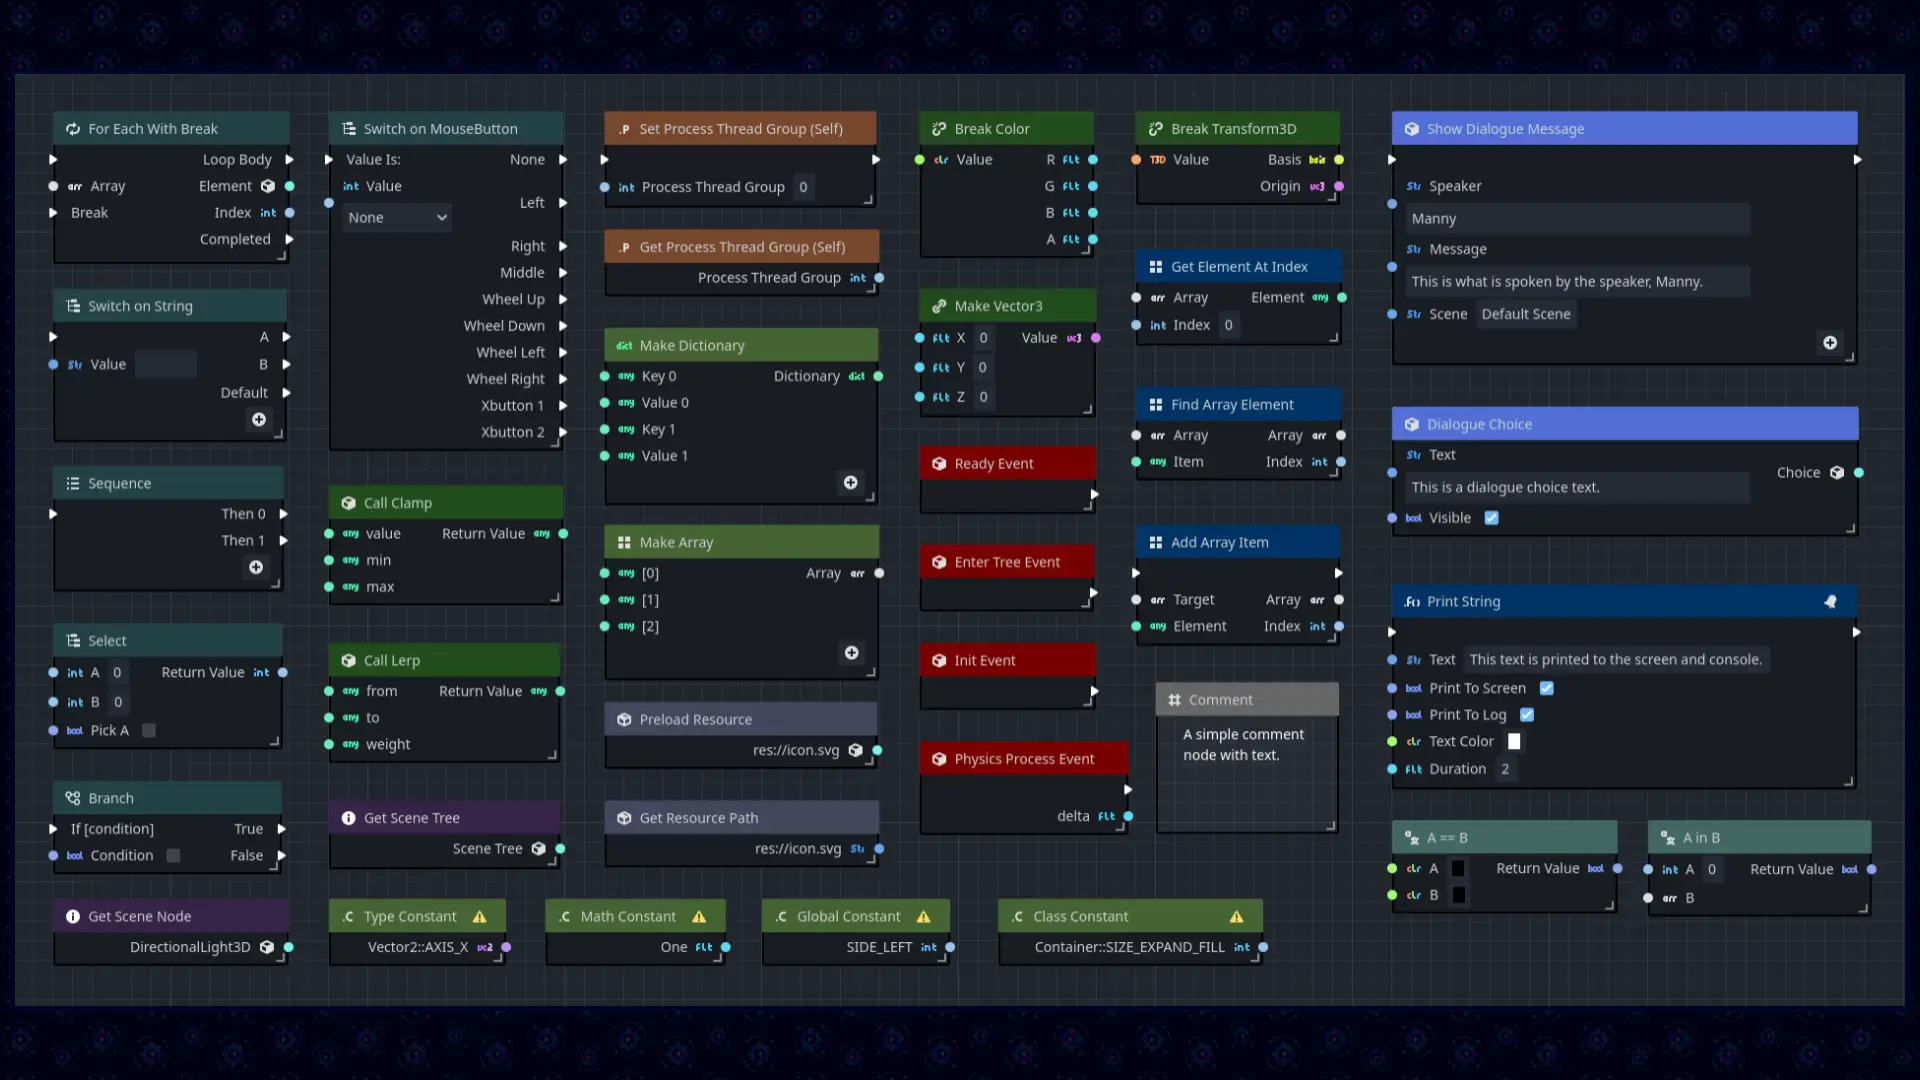The image size is (1920, 1080).
Task: Add a key/value pair in Make Dictionary
Action: [850, 482]
